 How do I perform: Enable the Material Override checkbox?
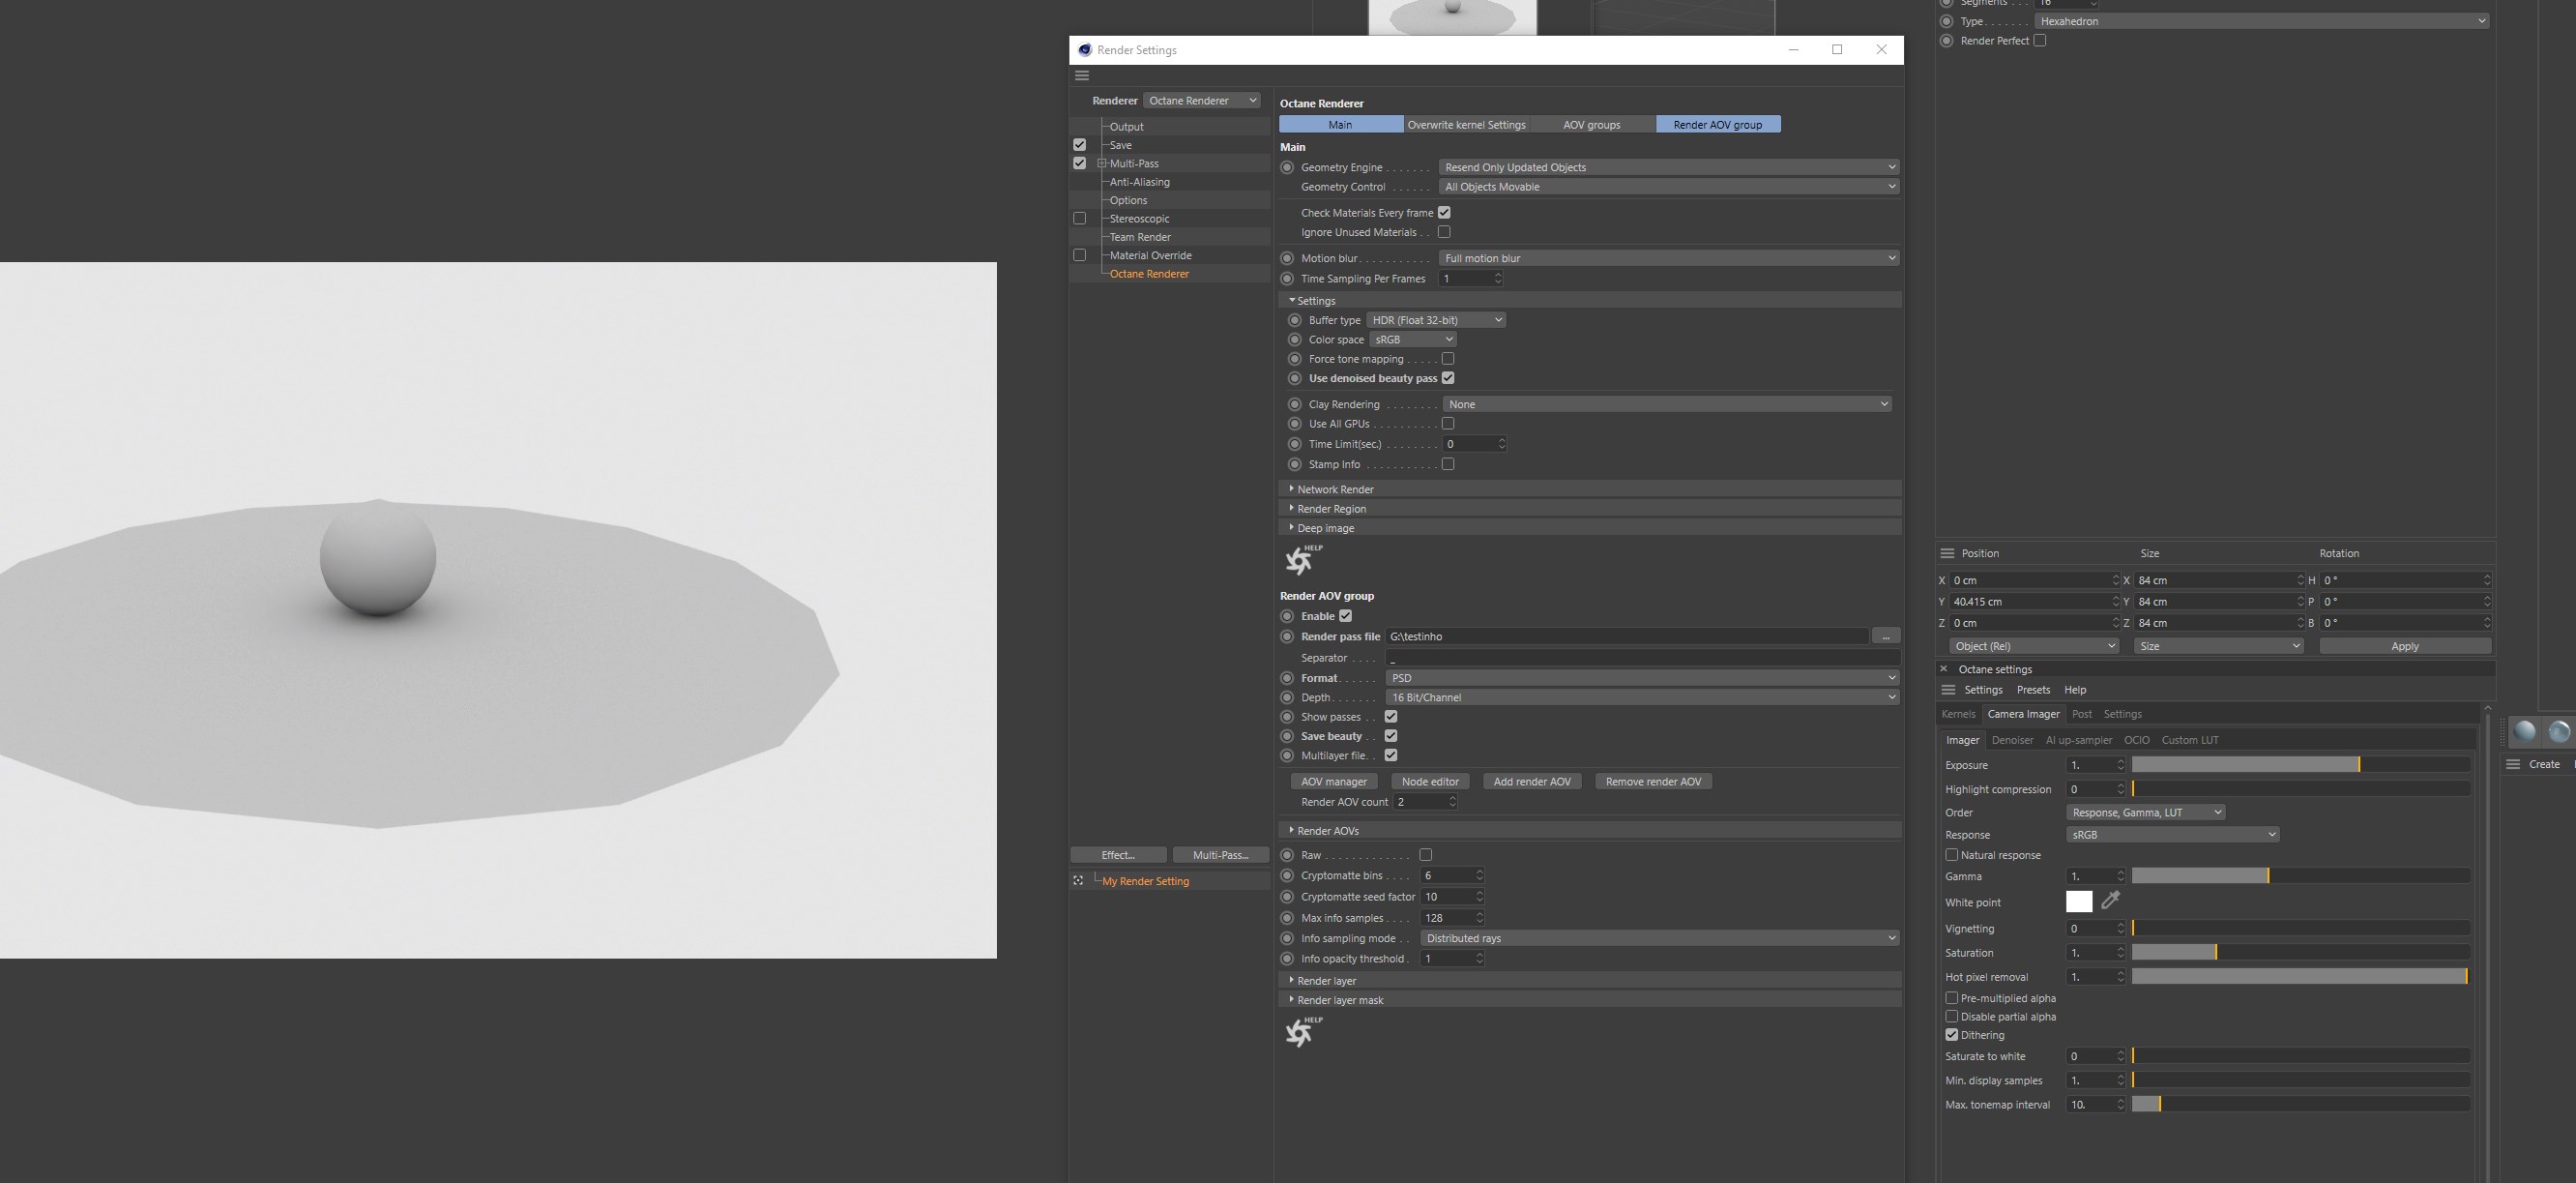[x=1079, y=255]
